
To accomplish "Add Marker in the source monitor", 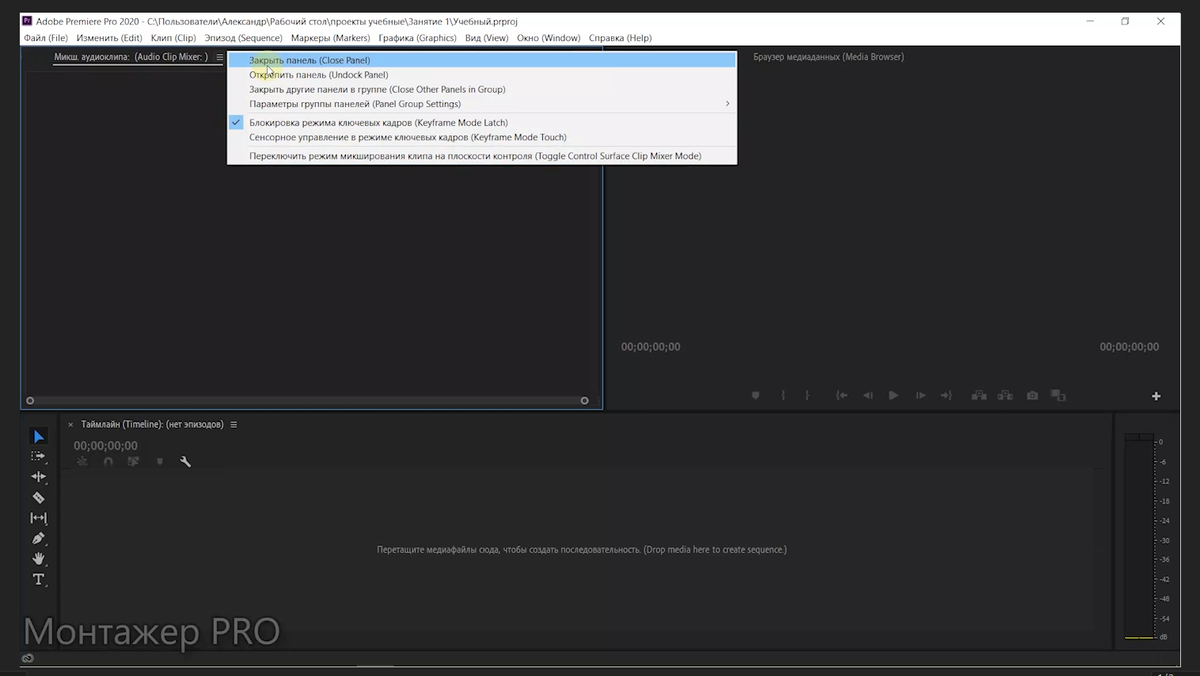I will [756, 396].
